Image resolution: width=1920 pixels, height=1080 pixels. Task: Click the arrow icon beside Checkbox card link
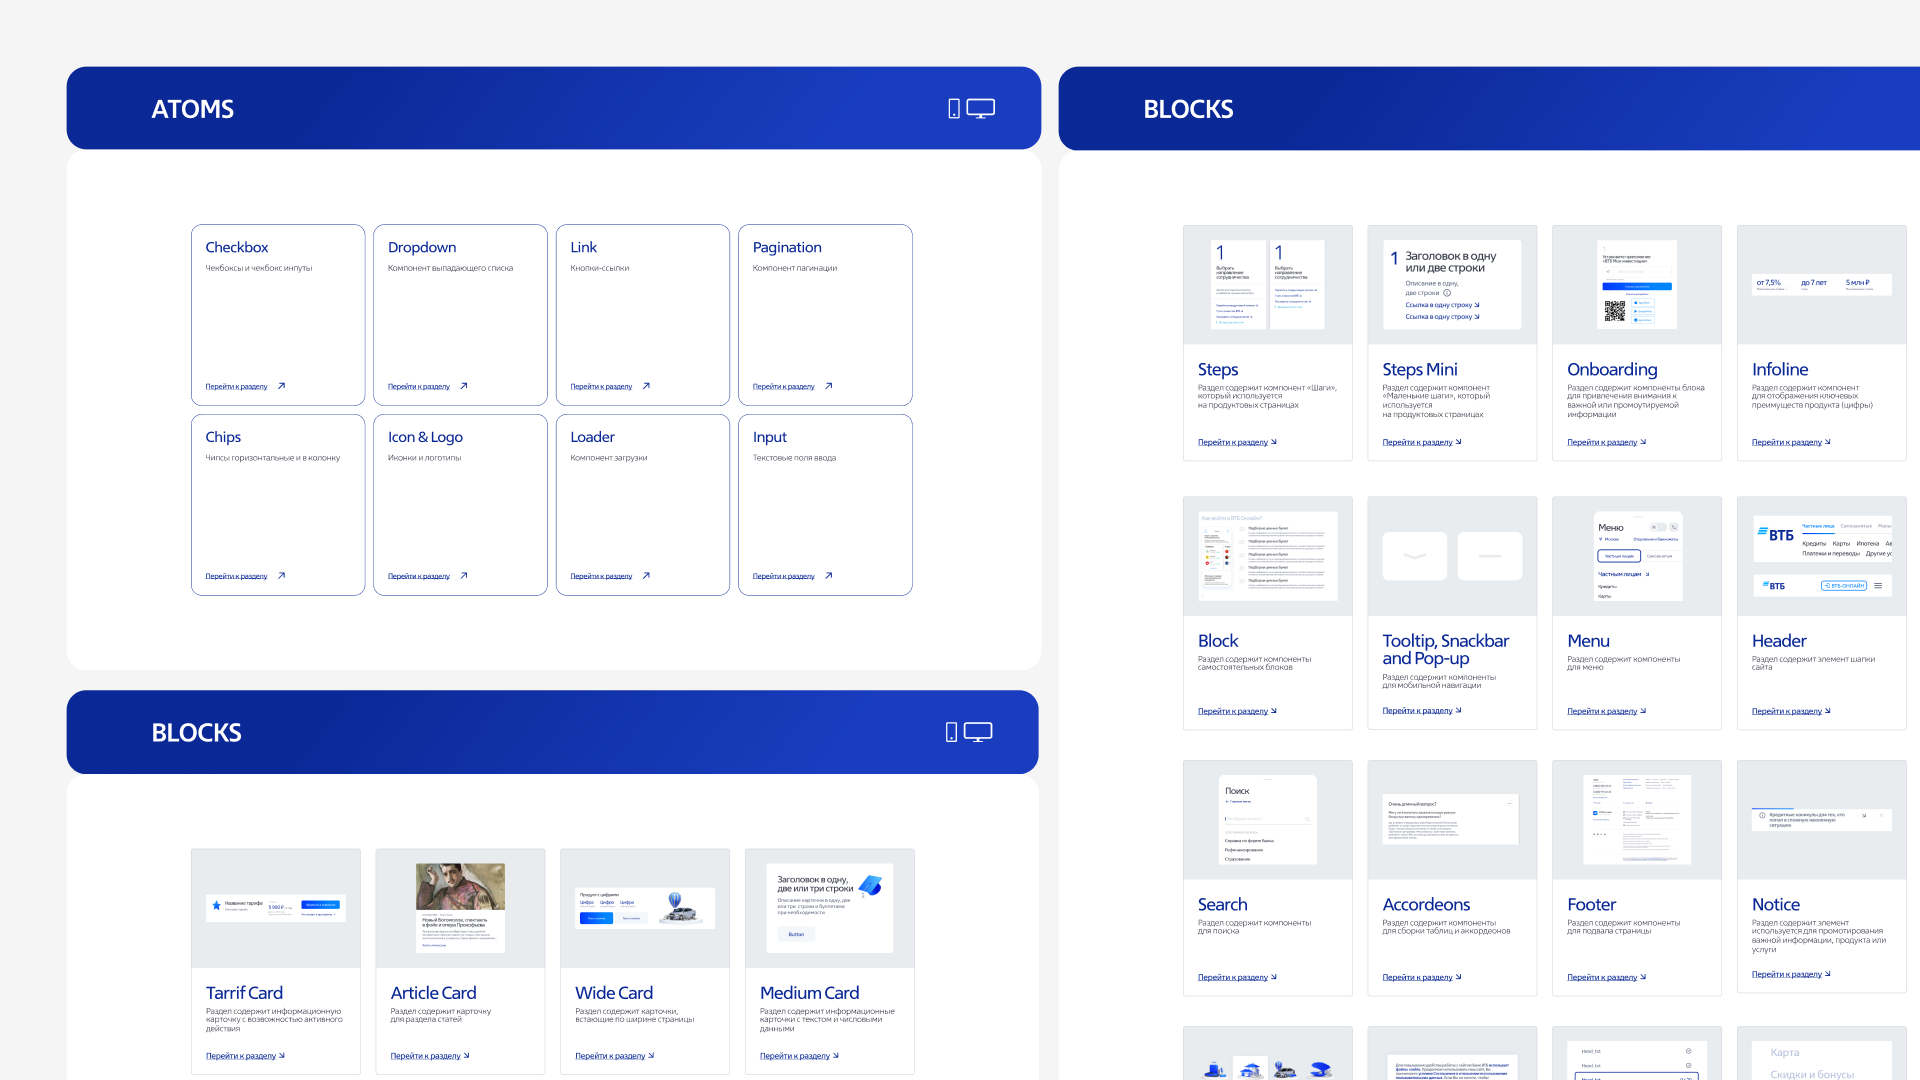pos(281,386)
